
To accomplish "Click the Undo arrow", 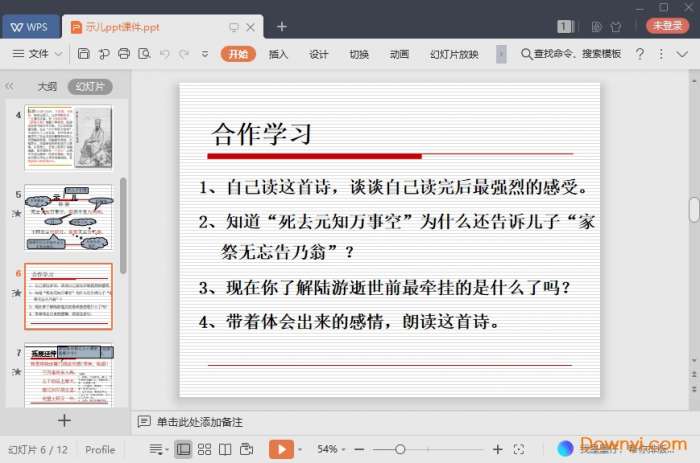I will (165, 54).
